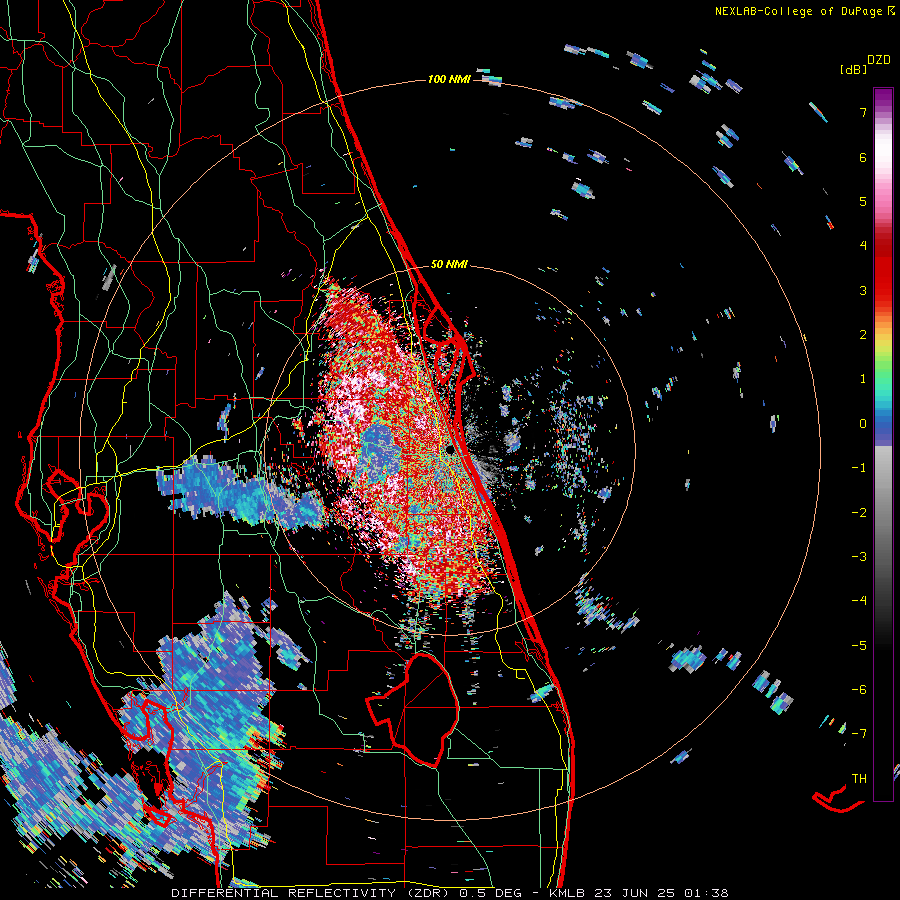Viewport: 900px width, 900px height.
Task: Click the '[dB]' unit label
Action: pyautogui.click(x=853, y=69)
